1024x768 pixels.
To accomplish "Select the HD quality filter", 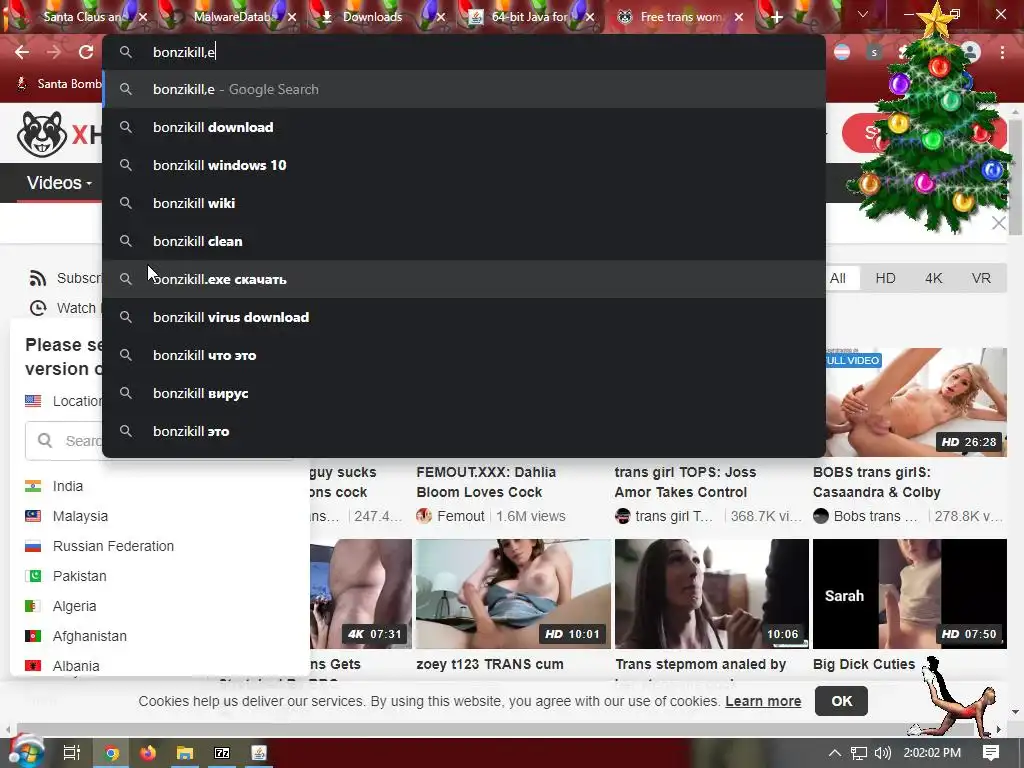I will pos(886,278).
